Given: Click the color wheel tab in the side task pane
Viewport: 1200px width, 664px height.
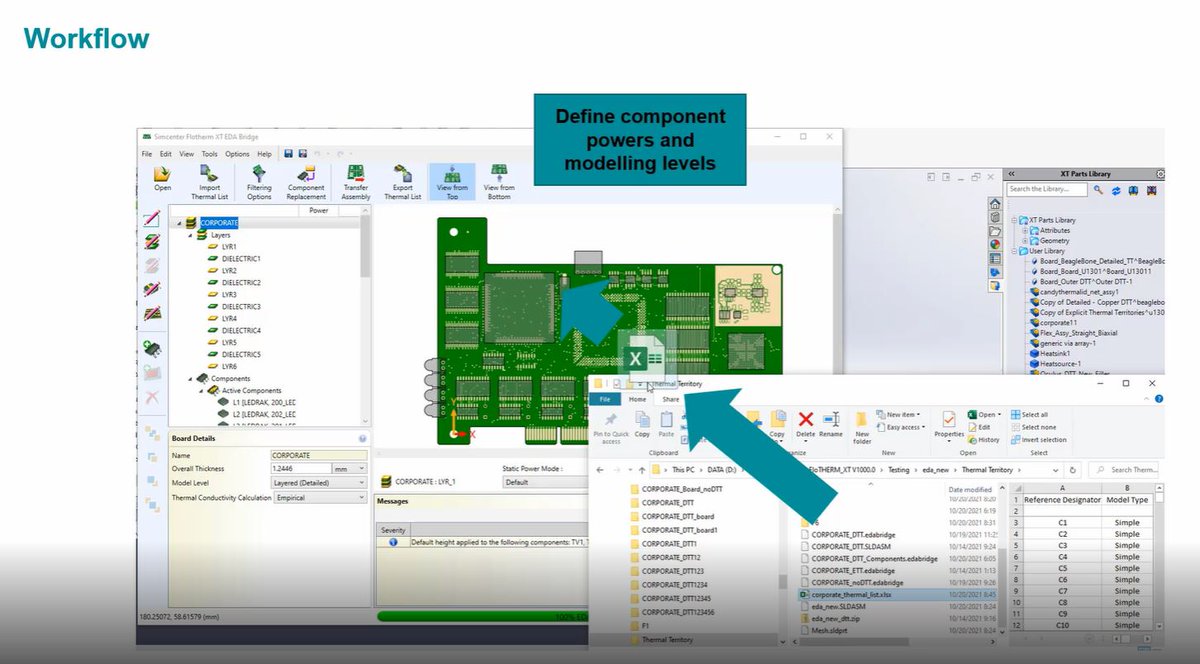Looking at the screenshot, I should point(995,244).
